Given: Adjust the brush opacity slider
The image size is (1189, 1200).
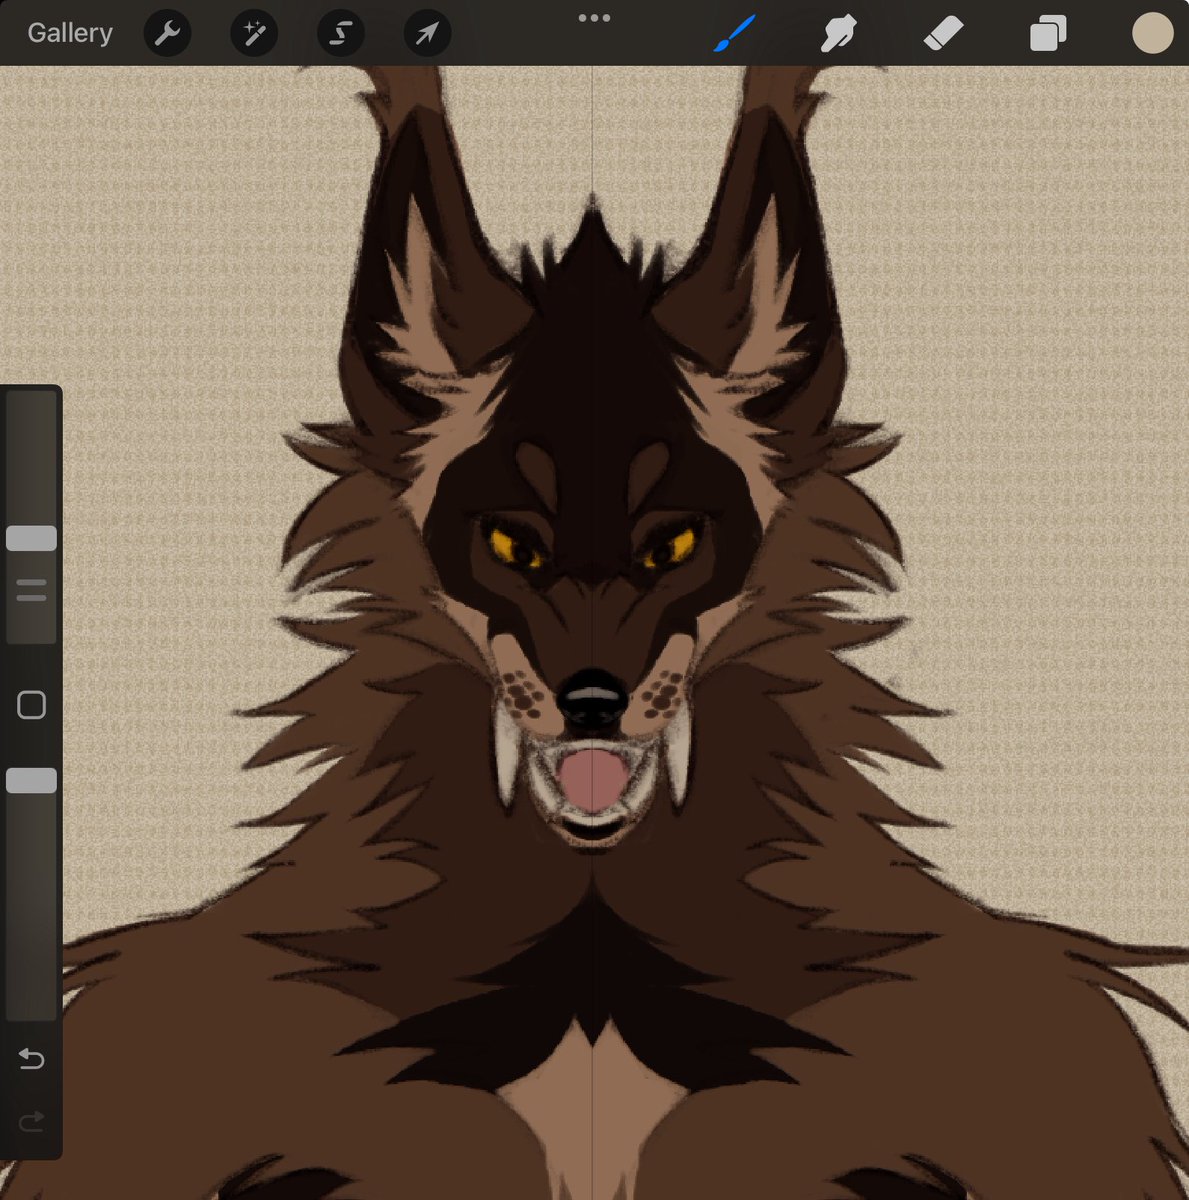Looking at the screenshot, I should click(31, 780).
